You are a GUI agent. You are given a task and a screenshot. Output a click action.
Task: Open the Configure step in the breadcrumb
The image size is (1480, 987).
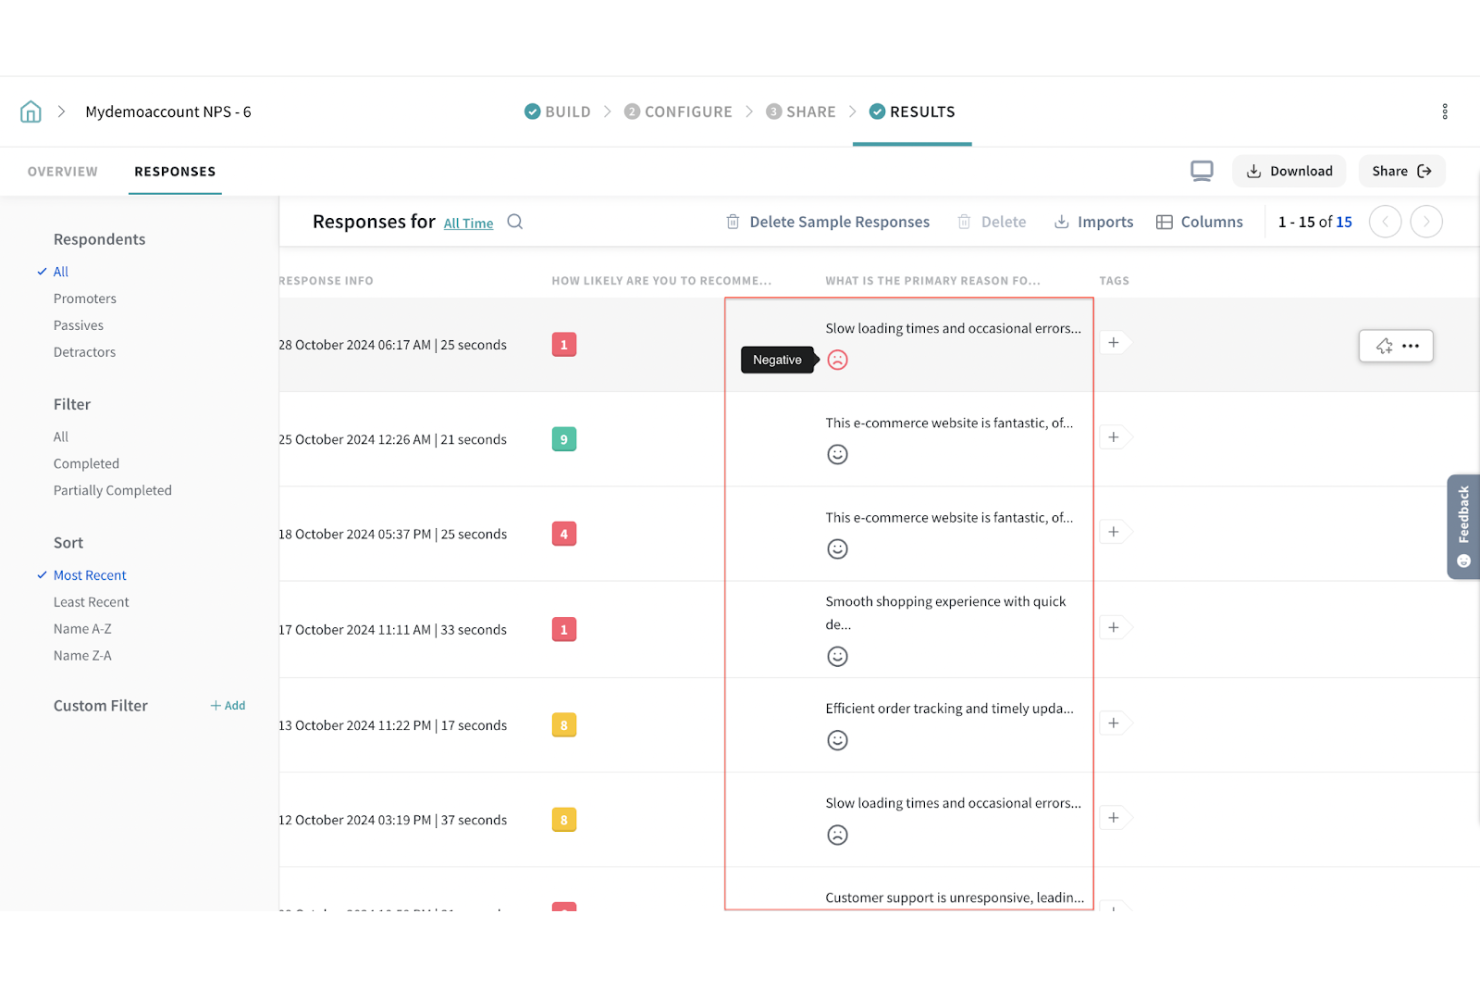point(688,111)
